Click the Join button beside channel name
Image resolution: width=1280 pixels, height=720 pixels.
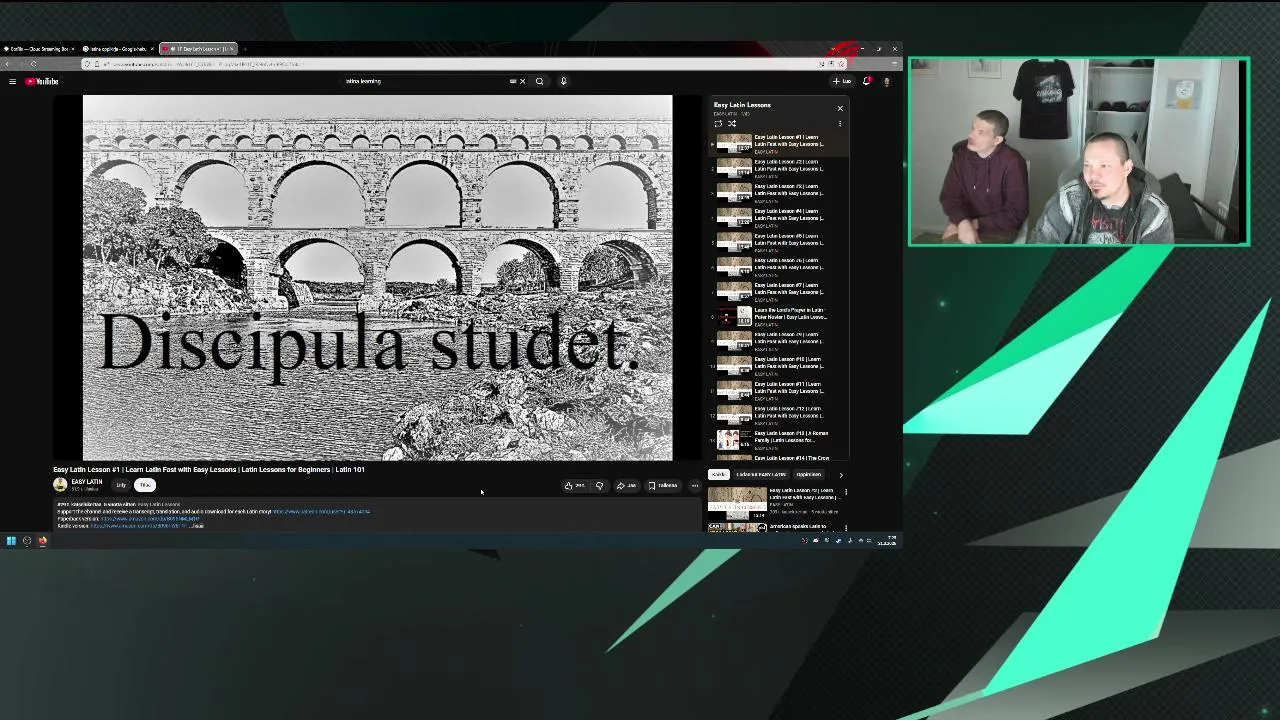click(x=121, y=485)
